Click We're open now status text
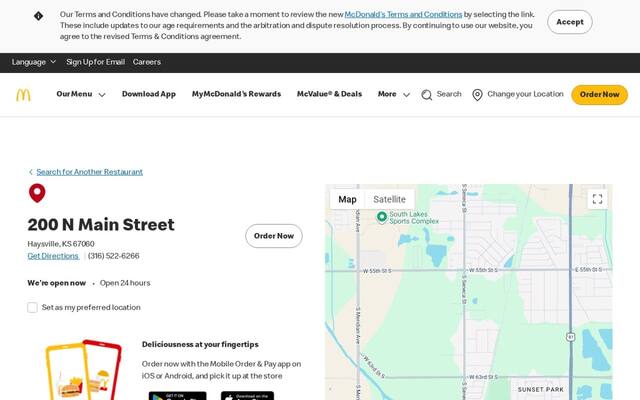The height and width of the screenshot is (400, 640). 57,283
